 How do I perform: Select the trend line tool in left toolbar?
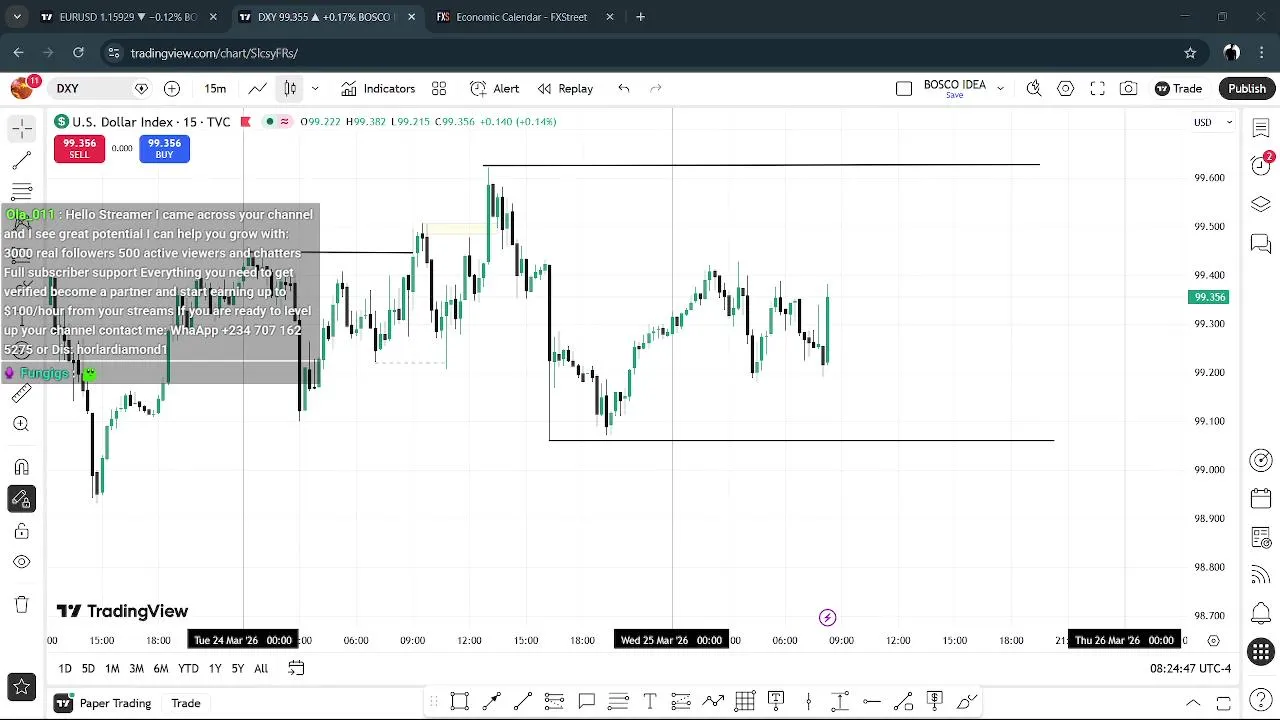click(21, 160)
